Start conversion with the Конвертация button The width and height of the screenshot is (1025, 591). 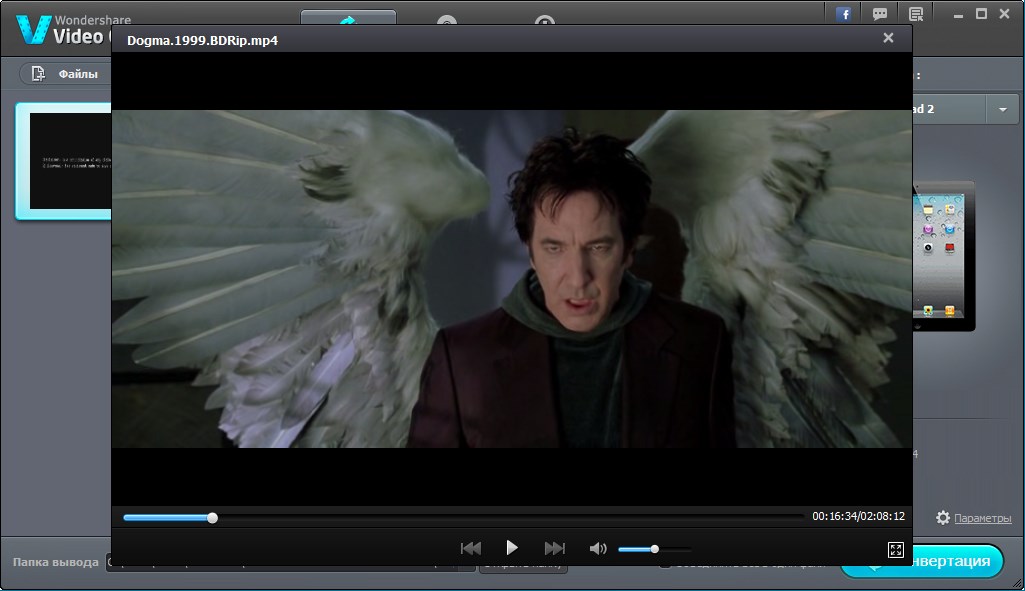(958, 561)
